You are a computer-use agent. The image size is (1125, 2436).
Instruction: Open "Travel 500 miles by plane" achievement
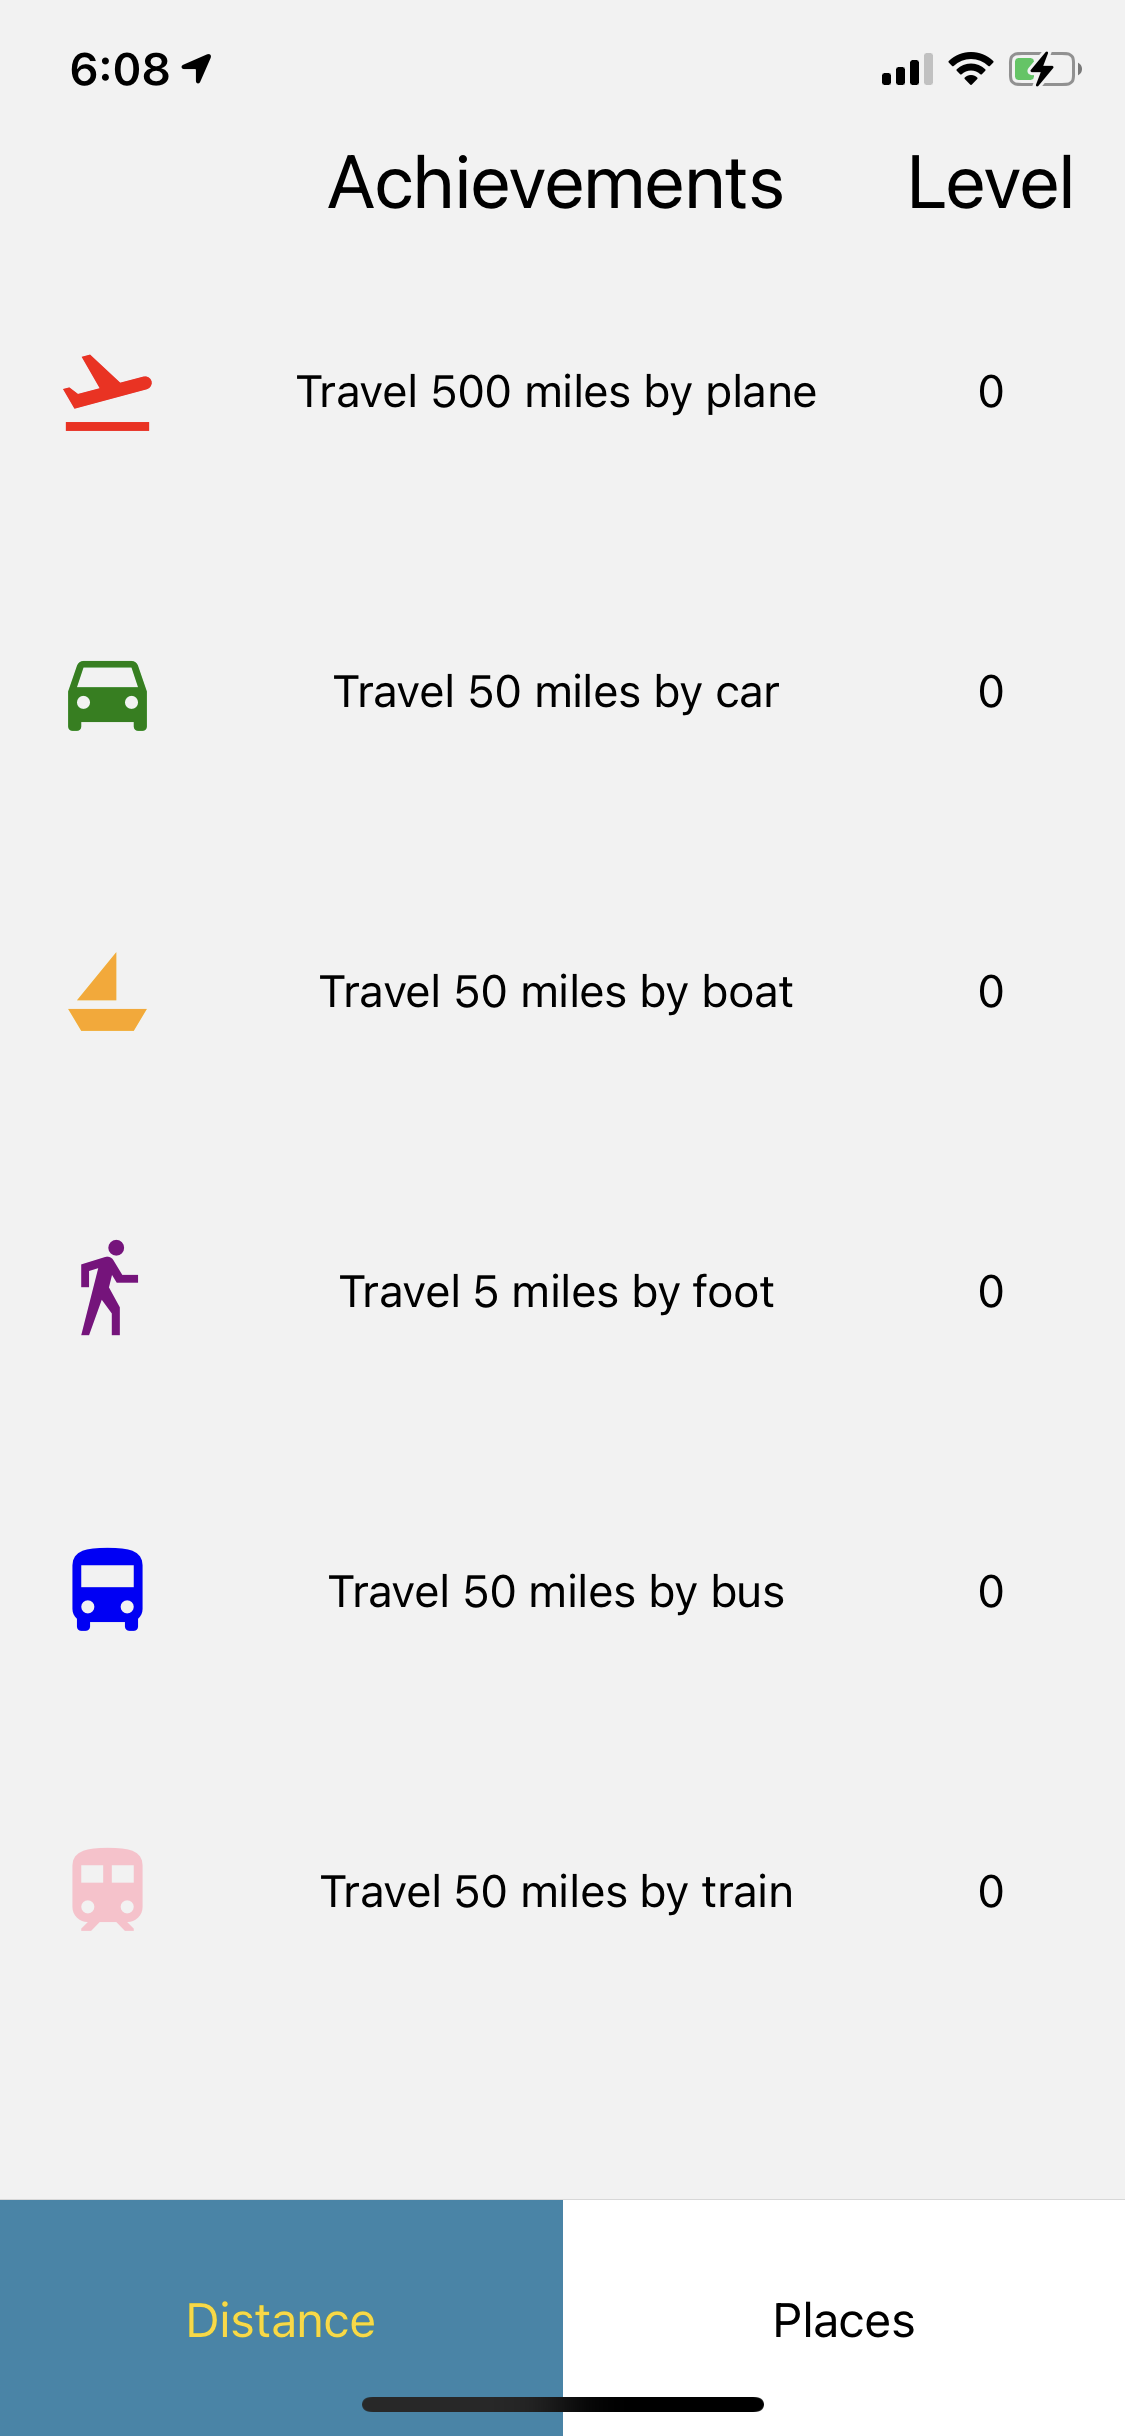point(556,392)
